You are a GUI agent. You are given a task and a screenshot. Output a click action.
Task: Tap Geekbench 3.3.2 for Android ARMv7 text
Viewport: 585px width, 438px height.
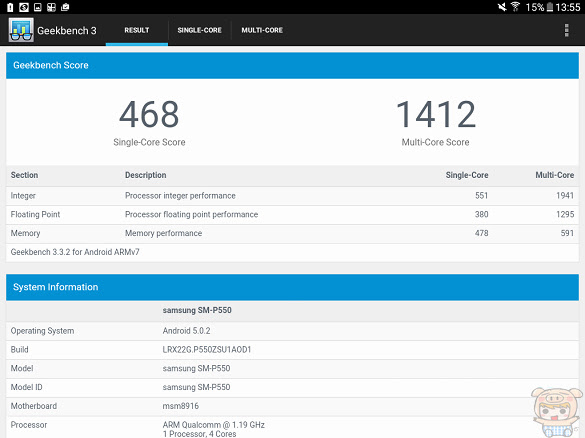75,252
